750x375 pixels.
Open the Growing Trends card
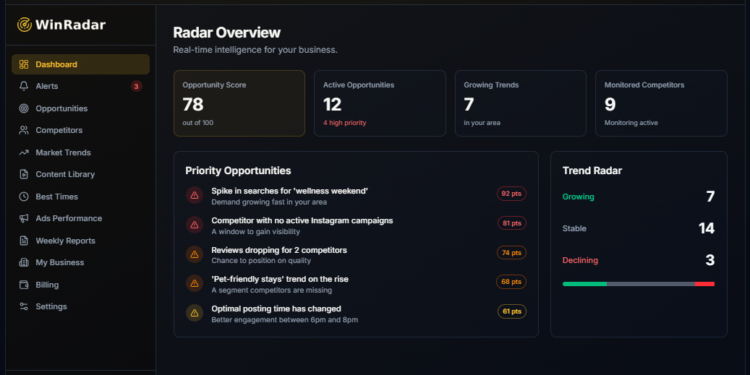pos(520,103)
